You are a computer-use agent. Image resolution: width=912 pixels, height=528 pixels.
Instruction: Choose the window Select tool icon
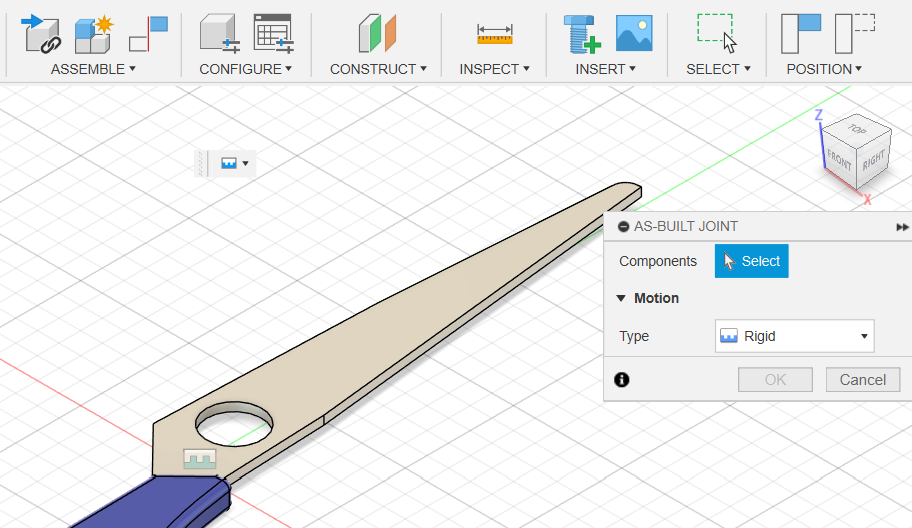[x=716, y=32]
